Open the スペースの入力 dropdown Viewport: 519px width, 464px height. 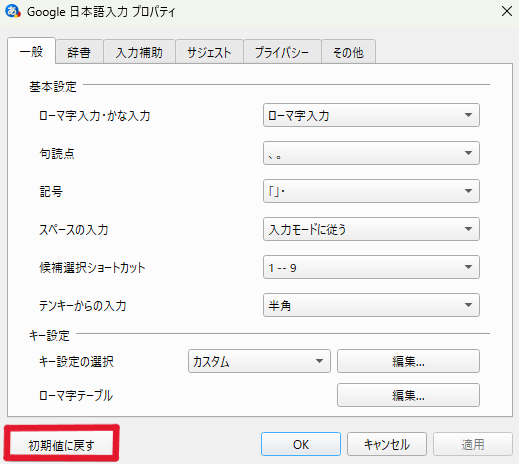tap(371, 229)
